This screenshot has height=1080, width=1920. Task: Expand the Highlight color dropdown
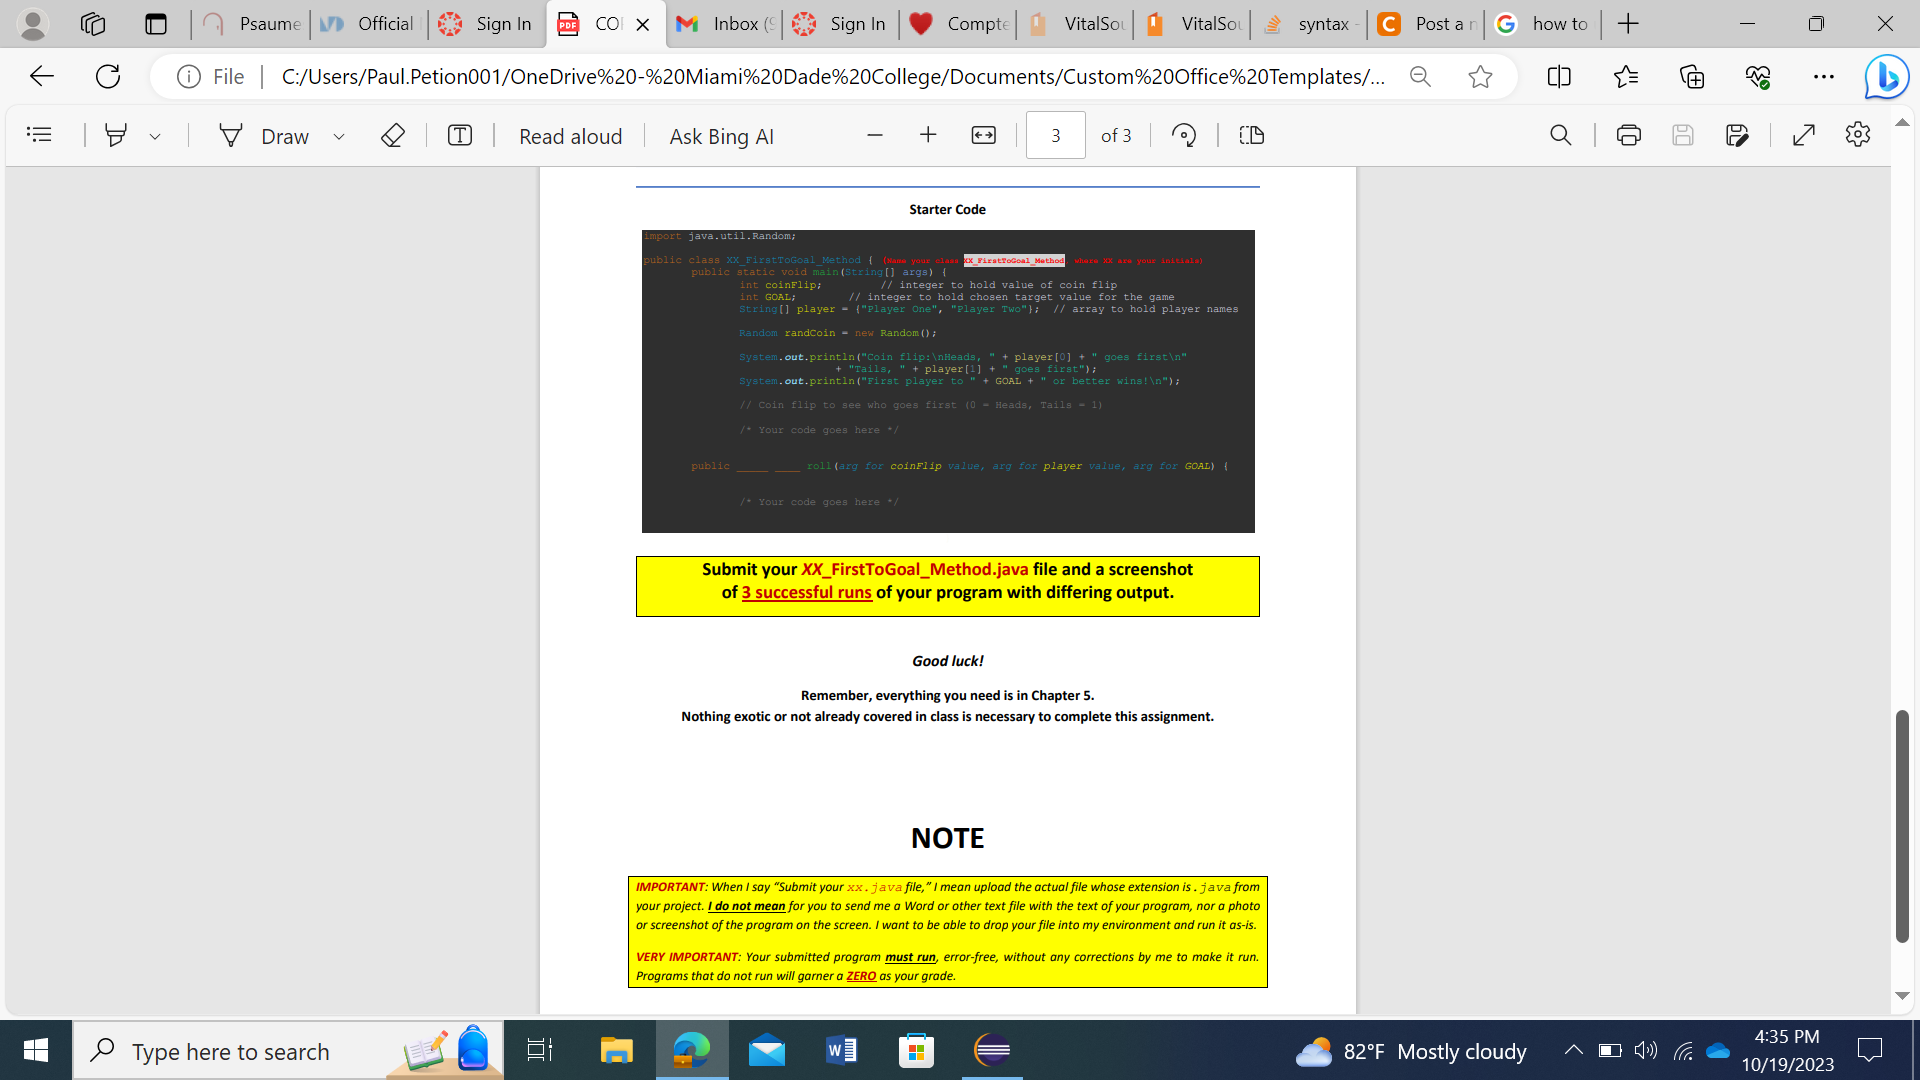155,136
